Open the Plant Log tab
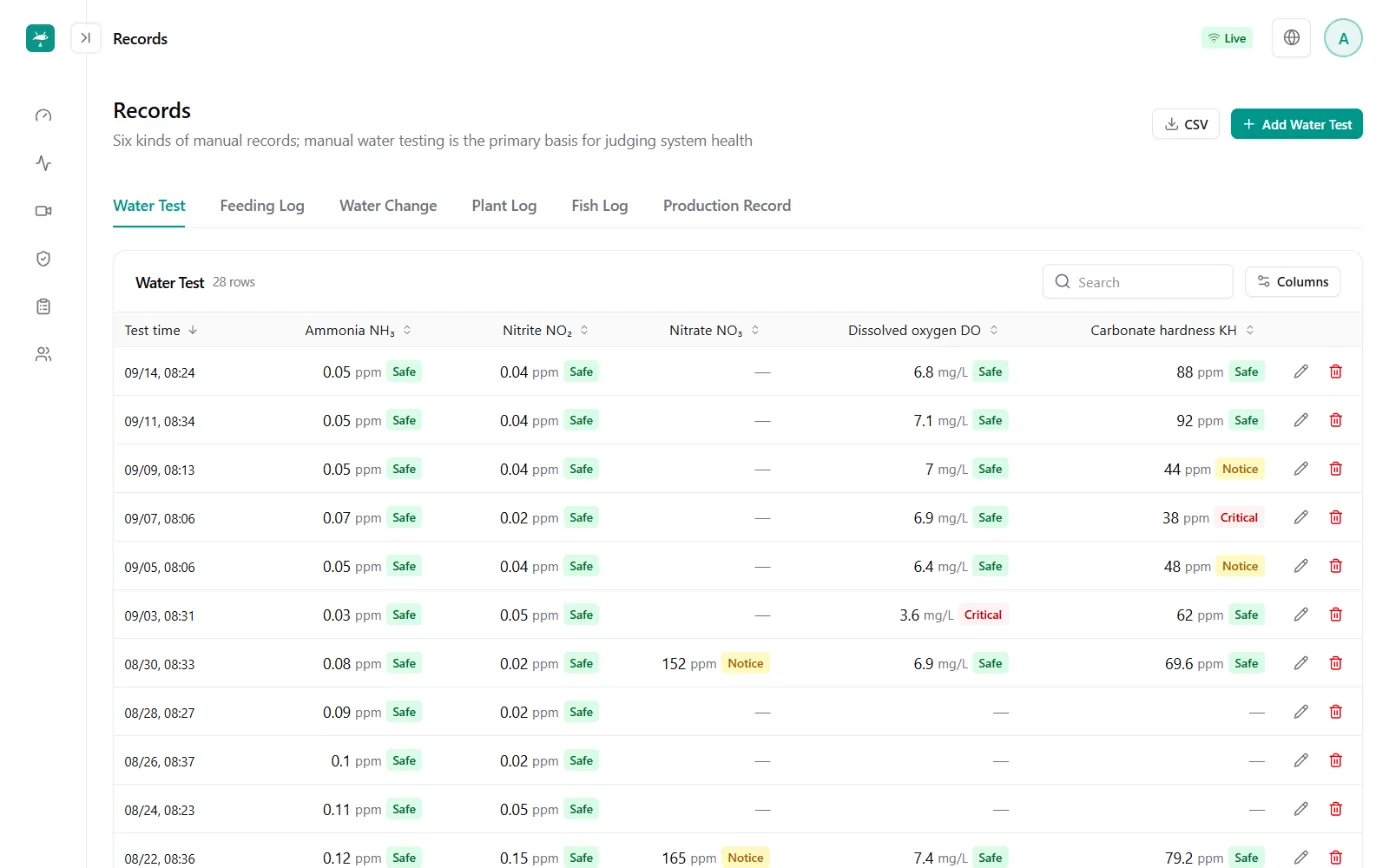This screenshot has width=1388, height=868. point(504,206)
